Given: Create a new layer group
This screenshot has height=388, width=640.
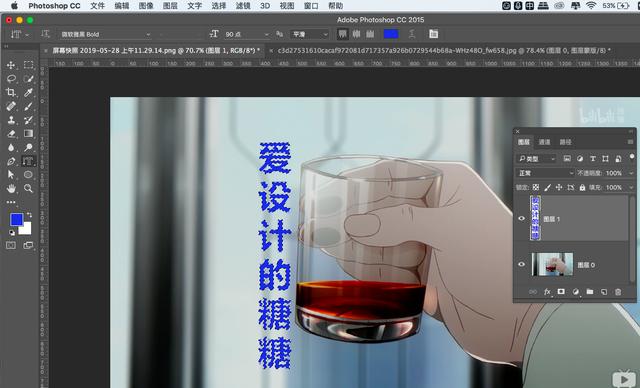Looking at the screenshot, I should tap(589, 292).
